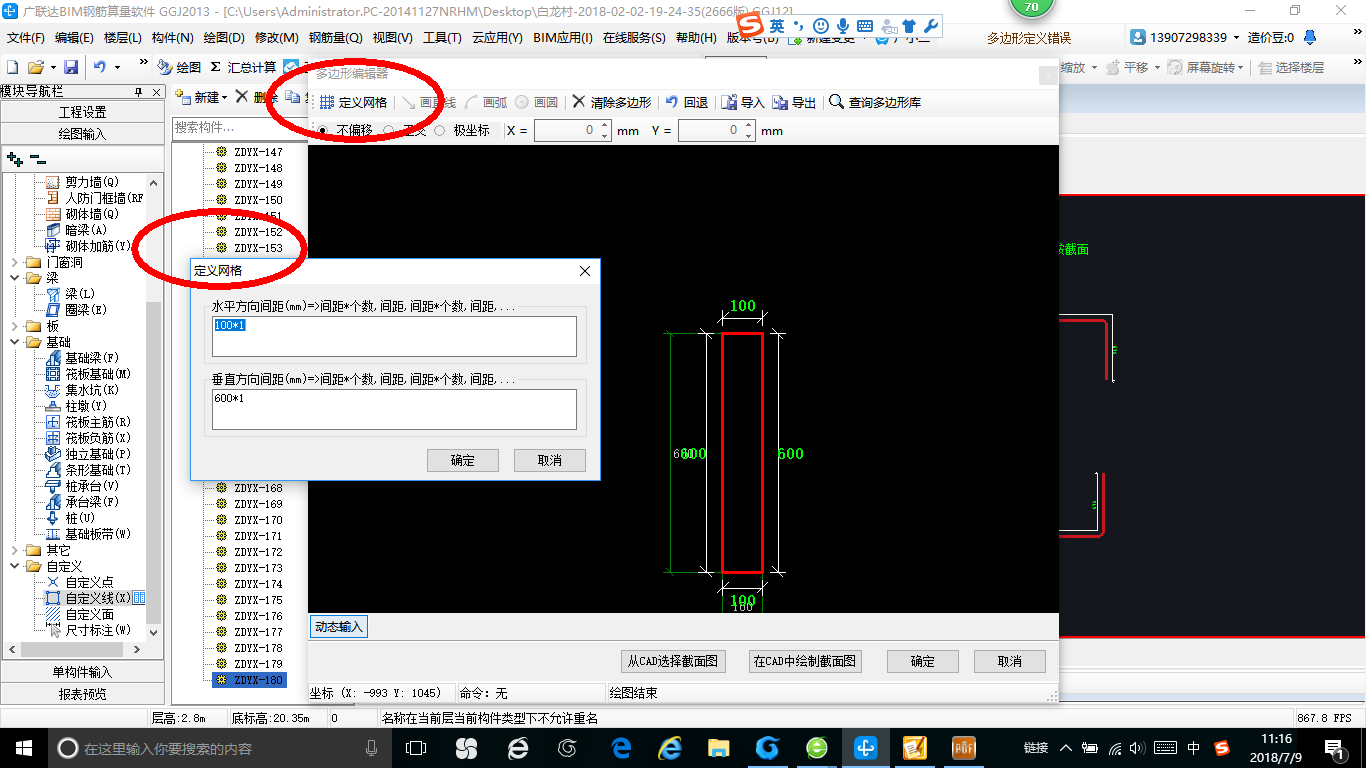Click the save icon in main toolbar
1366x768 pixels.
(71, 67)
